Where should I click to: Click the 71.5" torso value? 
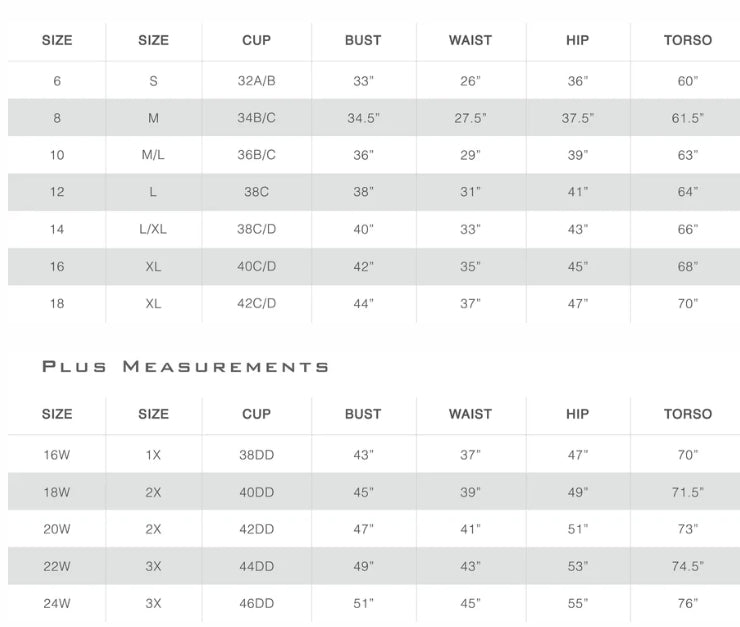click(x=688, y=492)
